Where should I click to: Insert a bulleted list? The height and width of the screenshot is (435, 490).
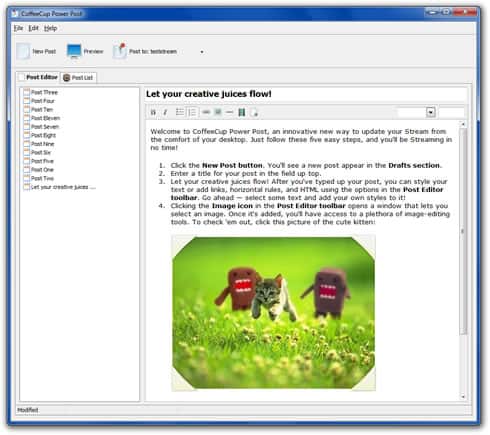180,112
